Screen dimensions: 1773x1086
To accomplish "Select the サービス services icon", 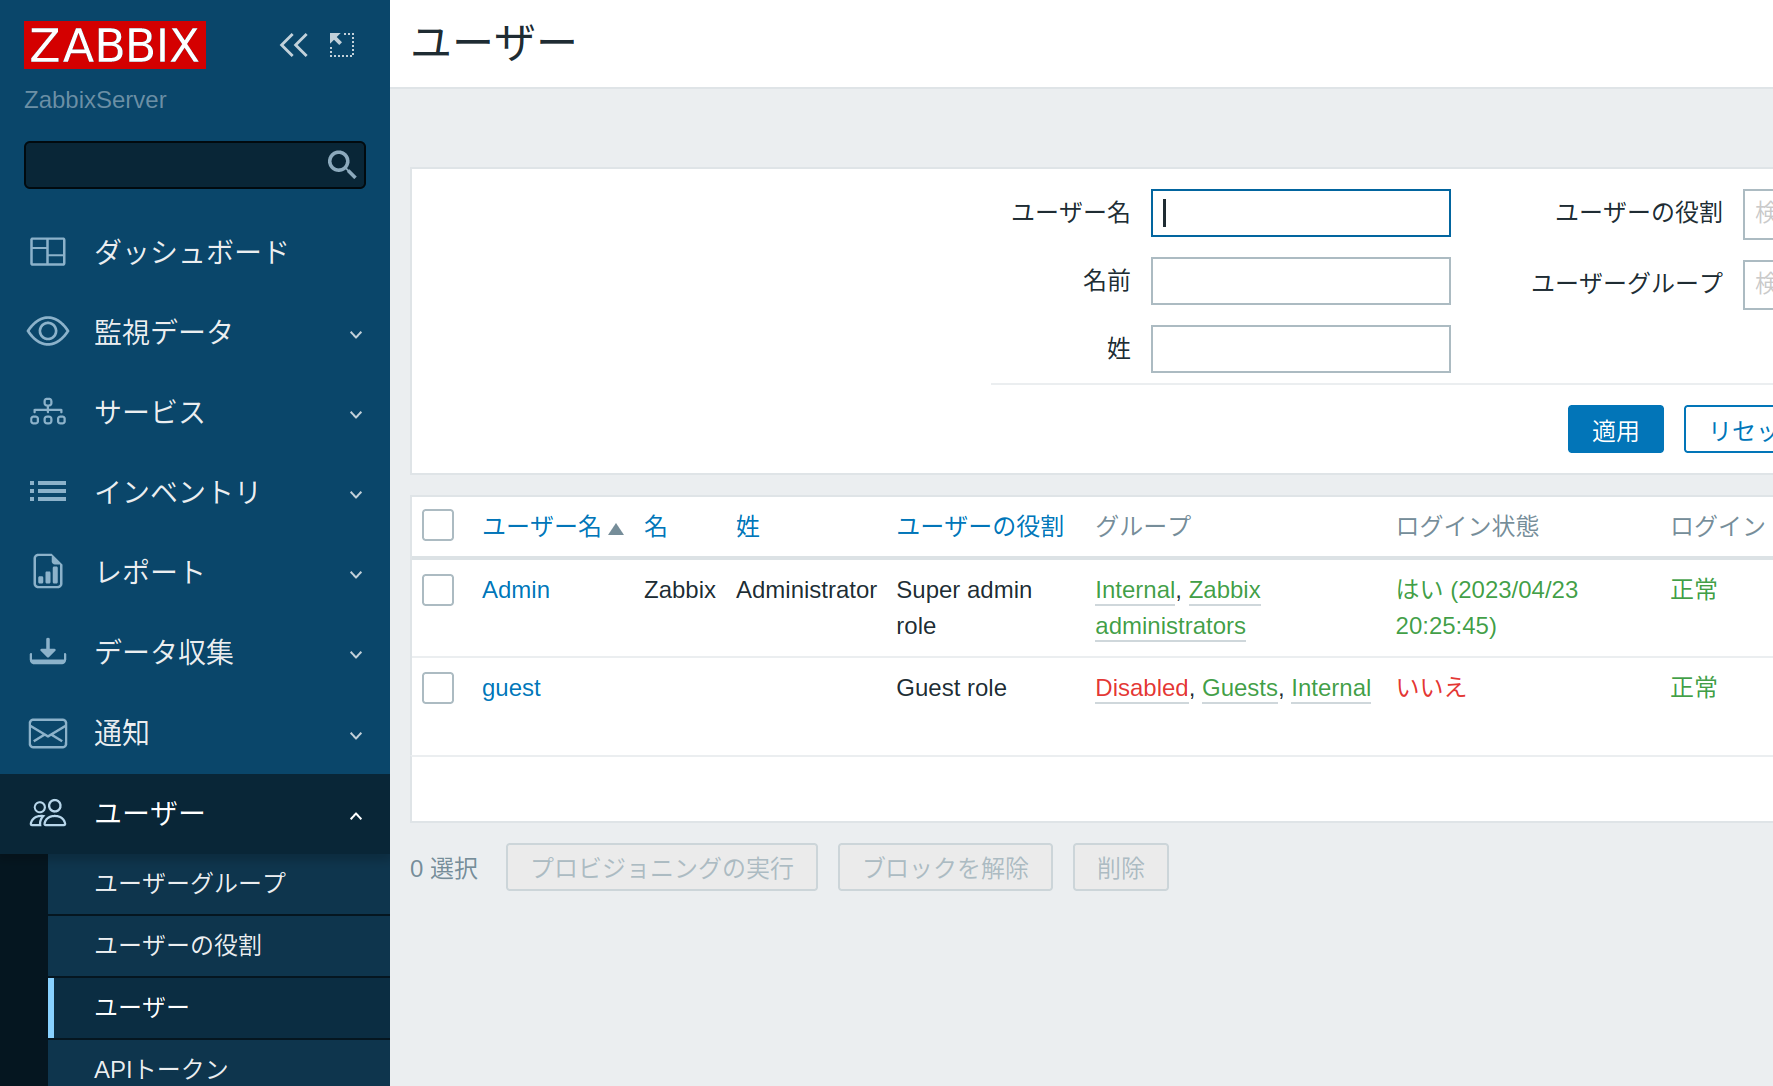I will (47, 412).
